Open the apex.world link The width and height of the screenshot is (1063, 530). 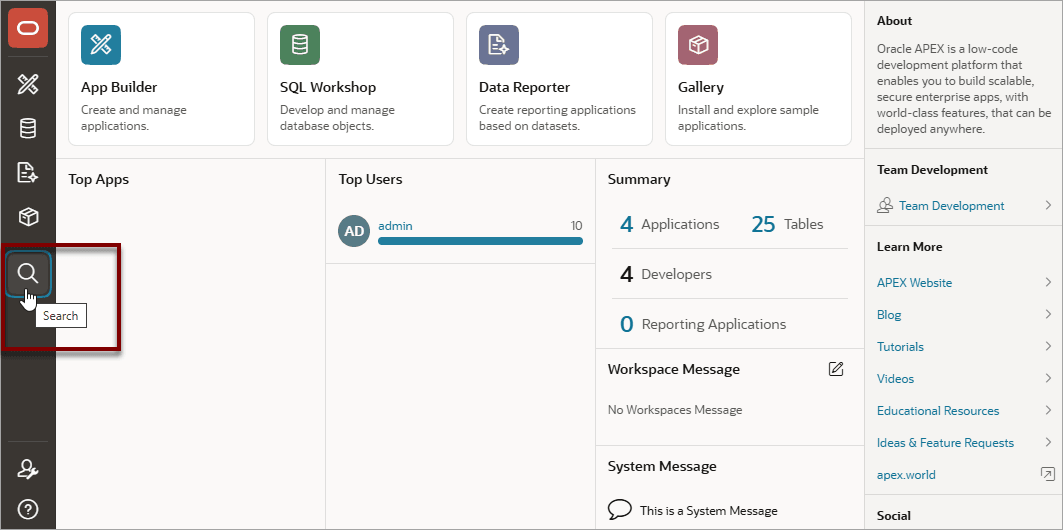tap(906, 474)
